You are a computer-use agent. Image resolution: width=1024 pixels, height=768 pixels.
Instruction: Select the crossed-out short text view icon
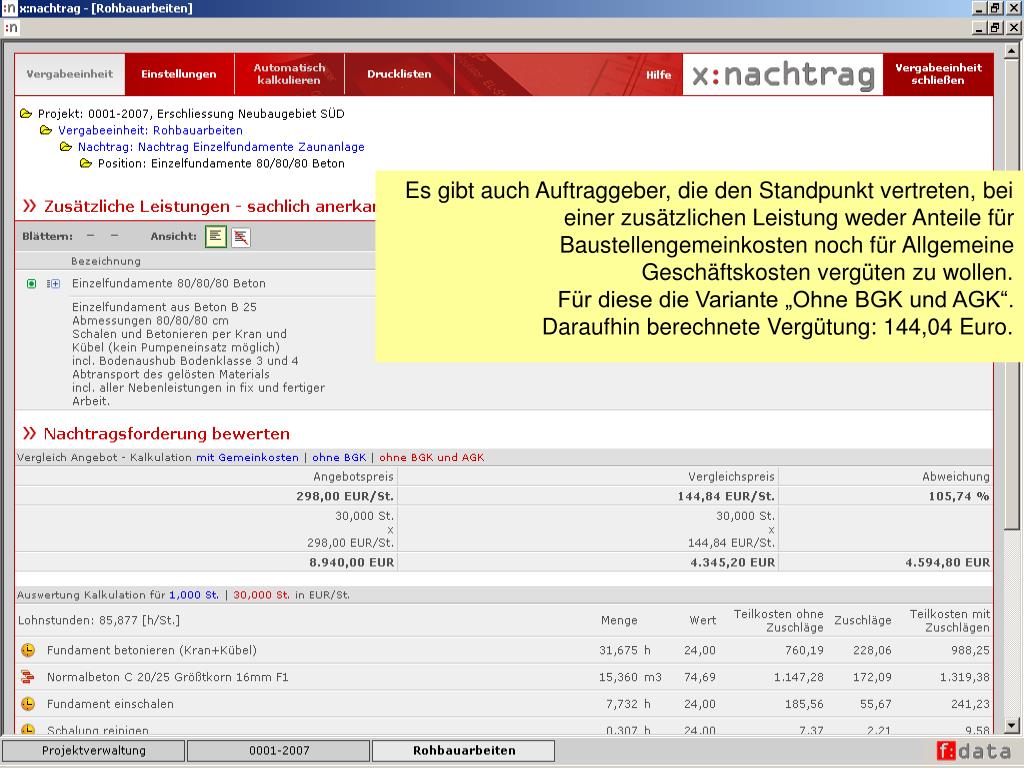(241, 237)
